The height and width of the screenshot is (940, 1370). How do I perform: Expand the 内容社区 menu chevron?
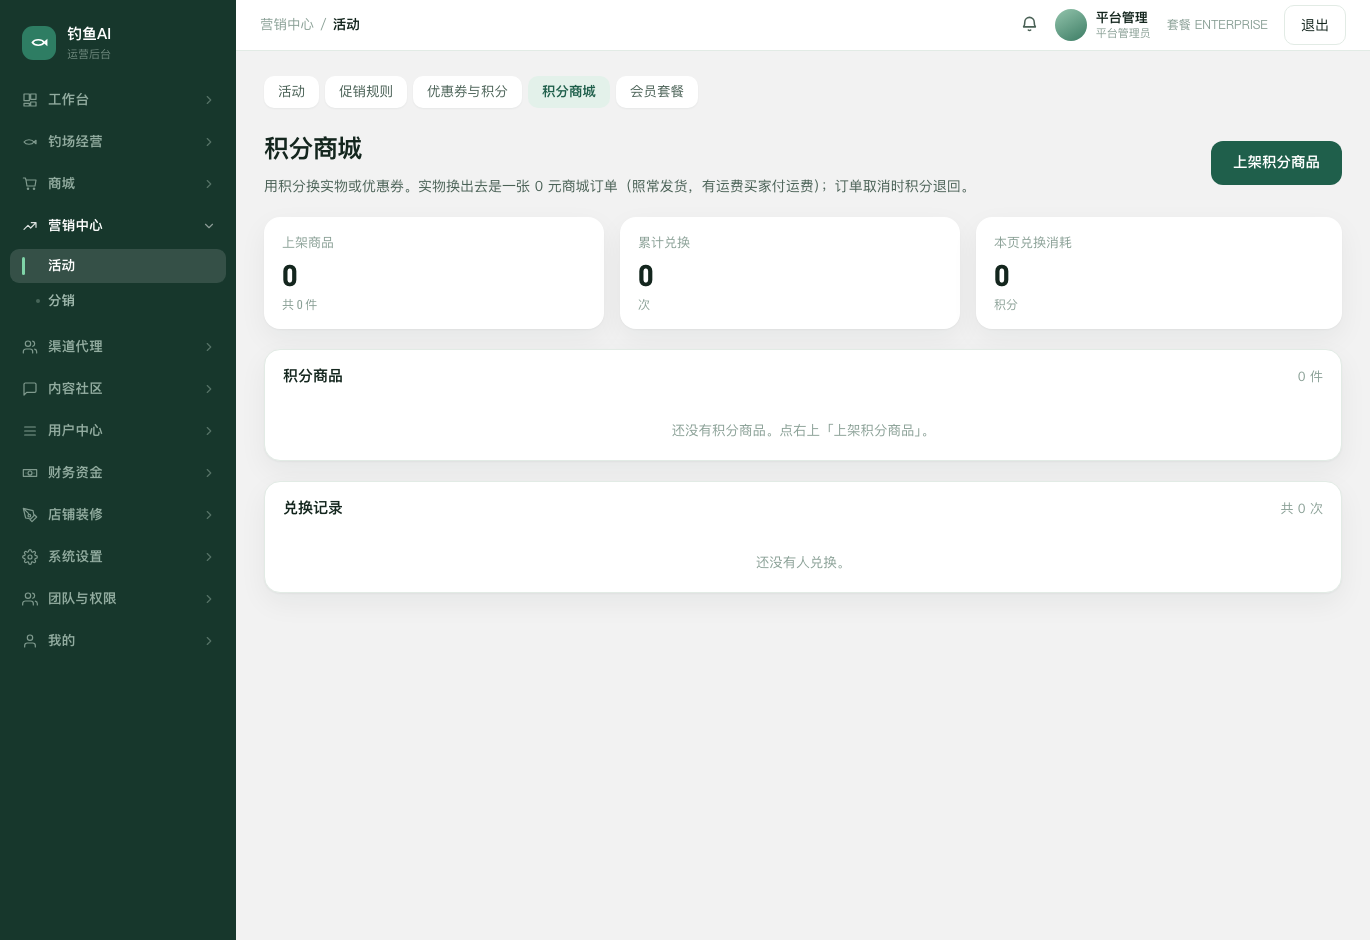[x=209, y=389]
